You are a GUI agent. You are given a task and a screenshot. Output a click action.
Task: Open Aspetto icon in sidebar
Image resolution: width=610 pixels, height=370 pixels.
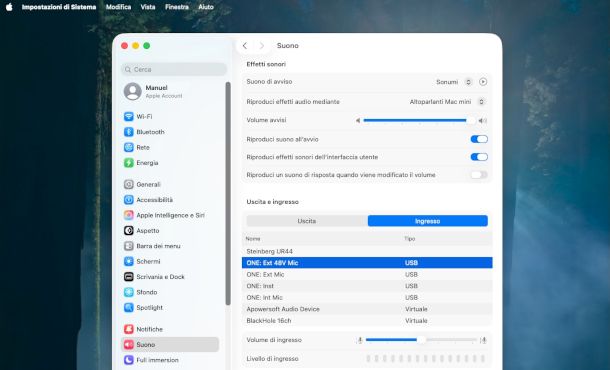129,231
